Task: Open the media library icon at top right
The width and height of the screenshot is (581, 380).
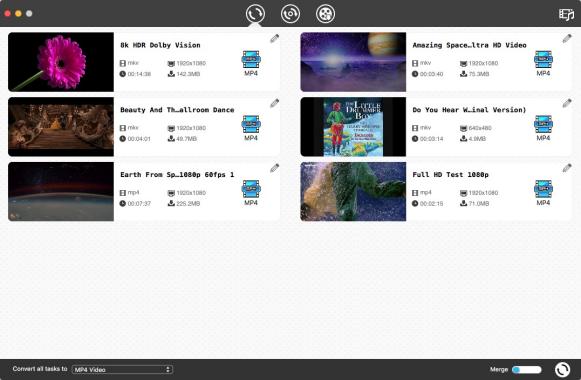Action: [x=566, y=14]
